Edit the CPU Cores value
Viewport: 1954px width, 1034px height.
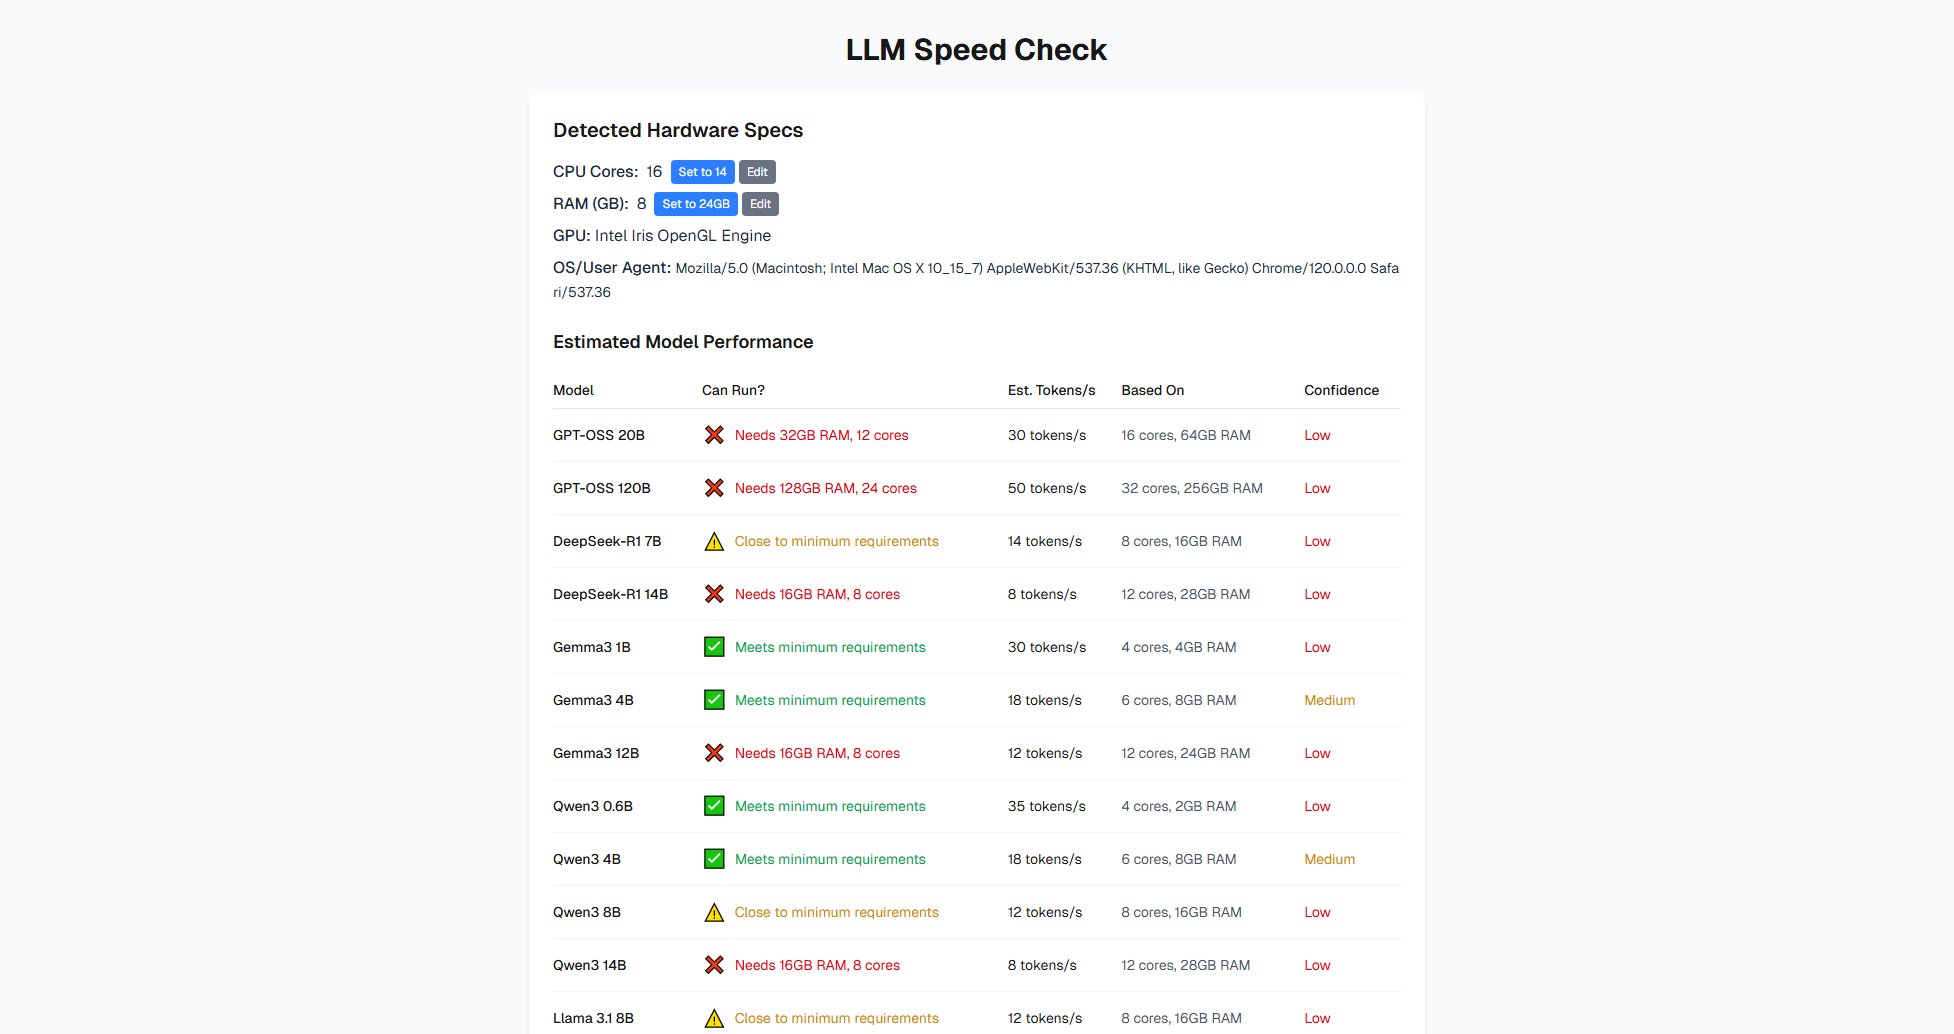coord(757,172)
